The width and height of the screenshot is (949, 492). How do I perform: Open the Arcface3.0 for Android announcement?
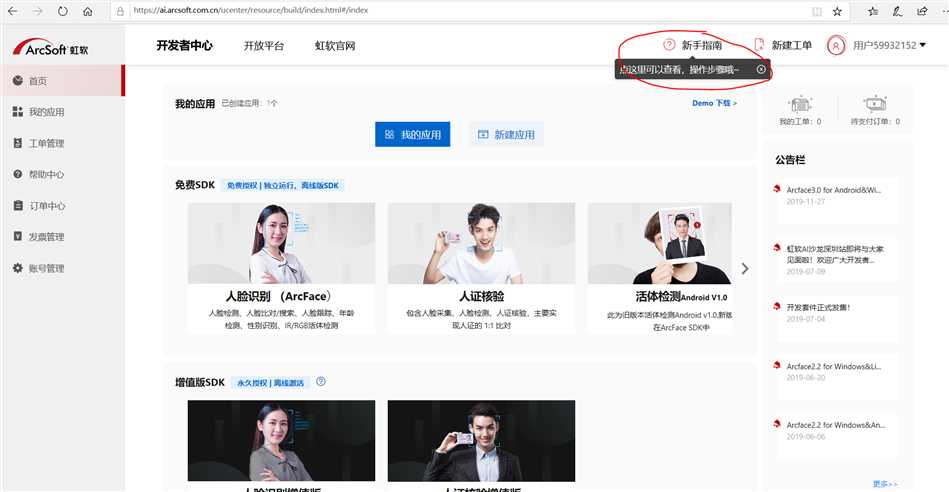[833, 190]
